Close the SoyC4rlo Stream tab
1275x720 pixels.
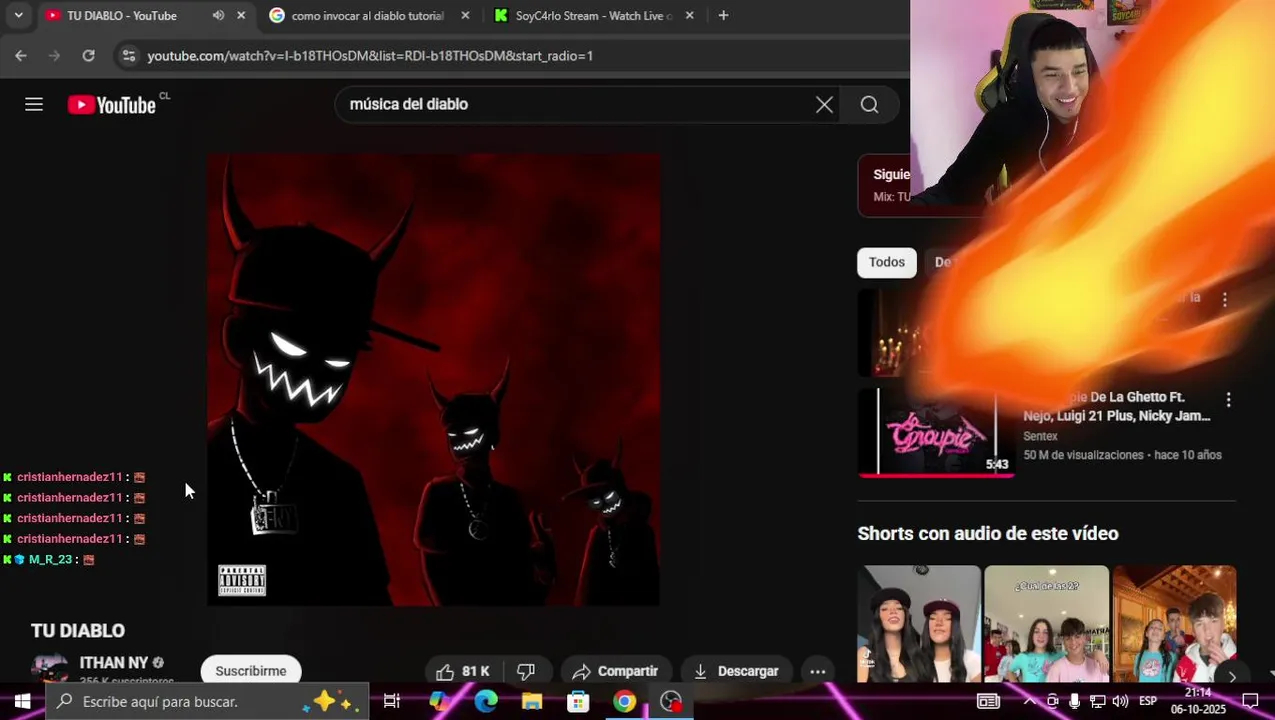[689, 15]
